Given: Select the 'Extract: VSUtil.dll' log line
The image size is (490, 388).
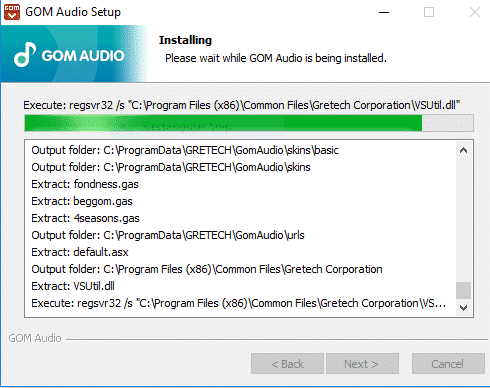Looking at the screenshot, I should (73, 286).
